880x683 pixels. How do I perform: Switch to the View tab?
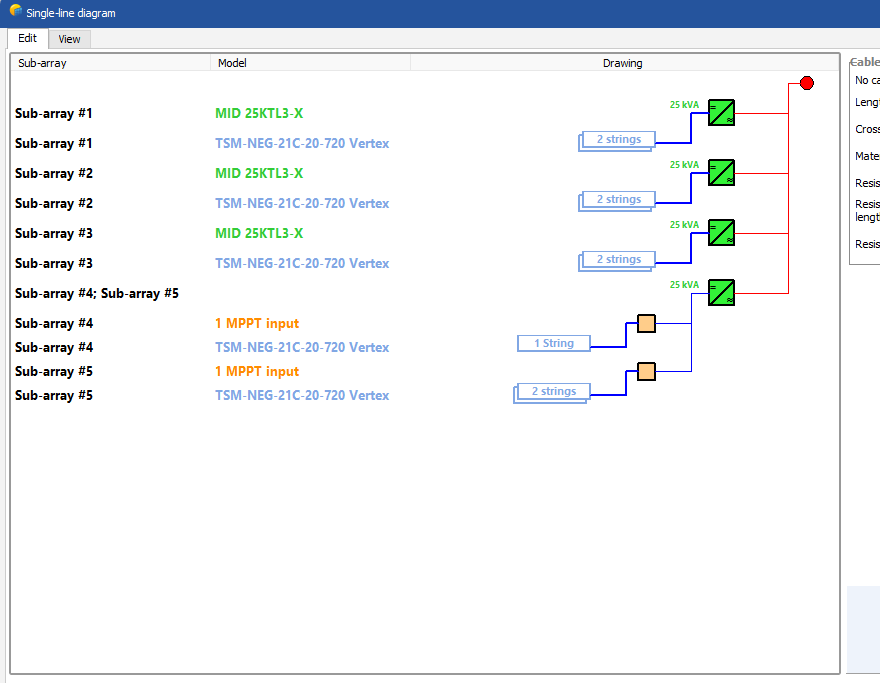coord(69,39)
